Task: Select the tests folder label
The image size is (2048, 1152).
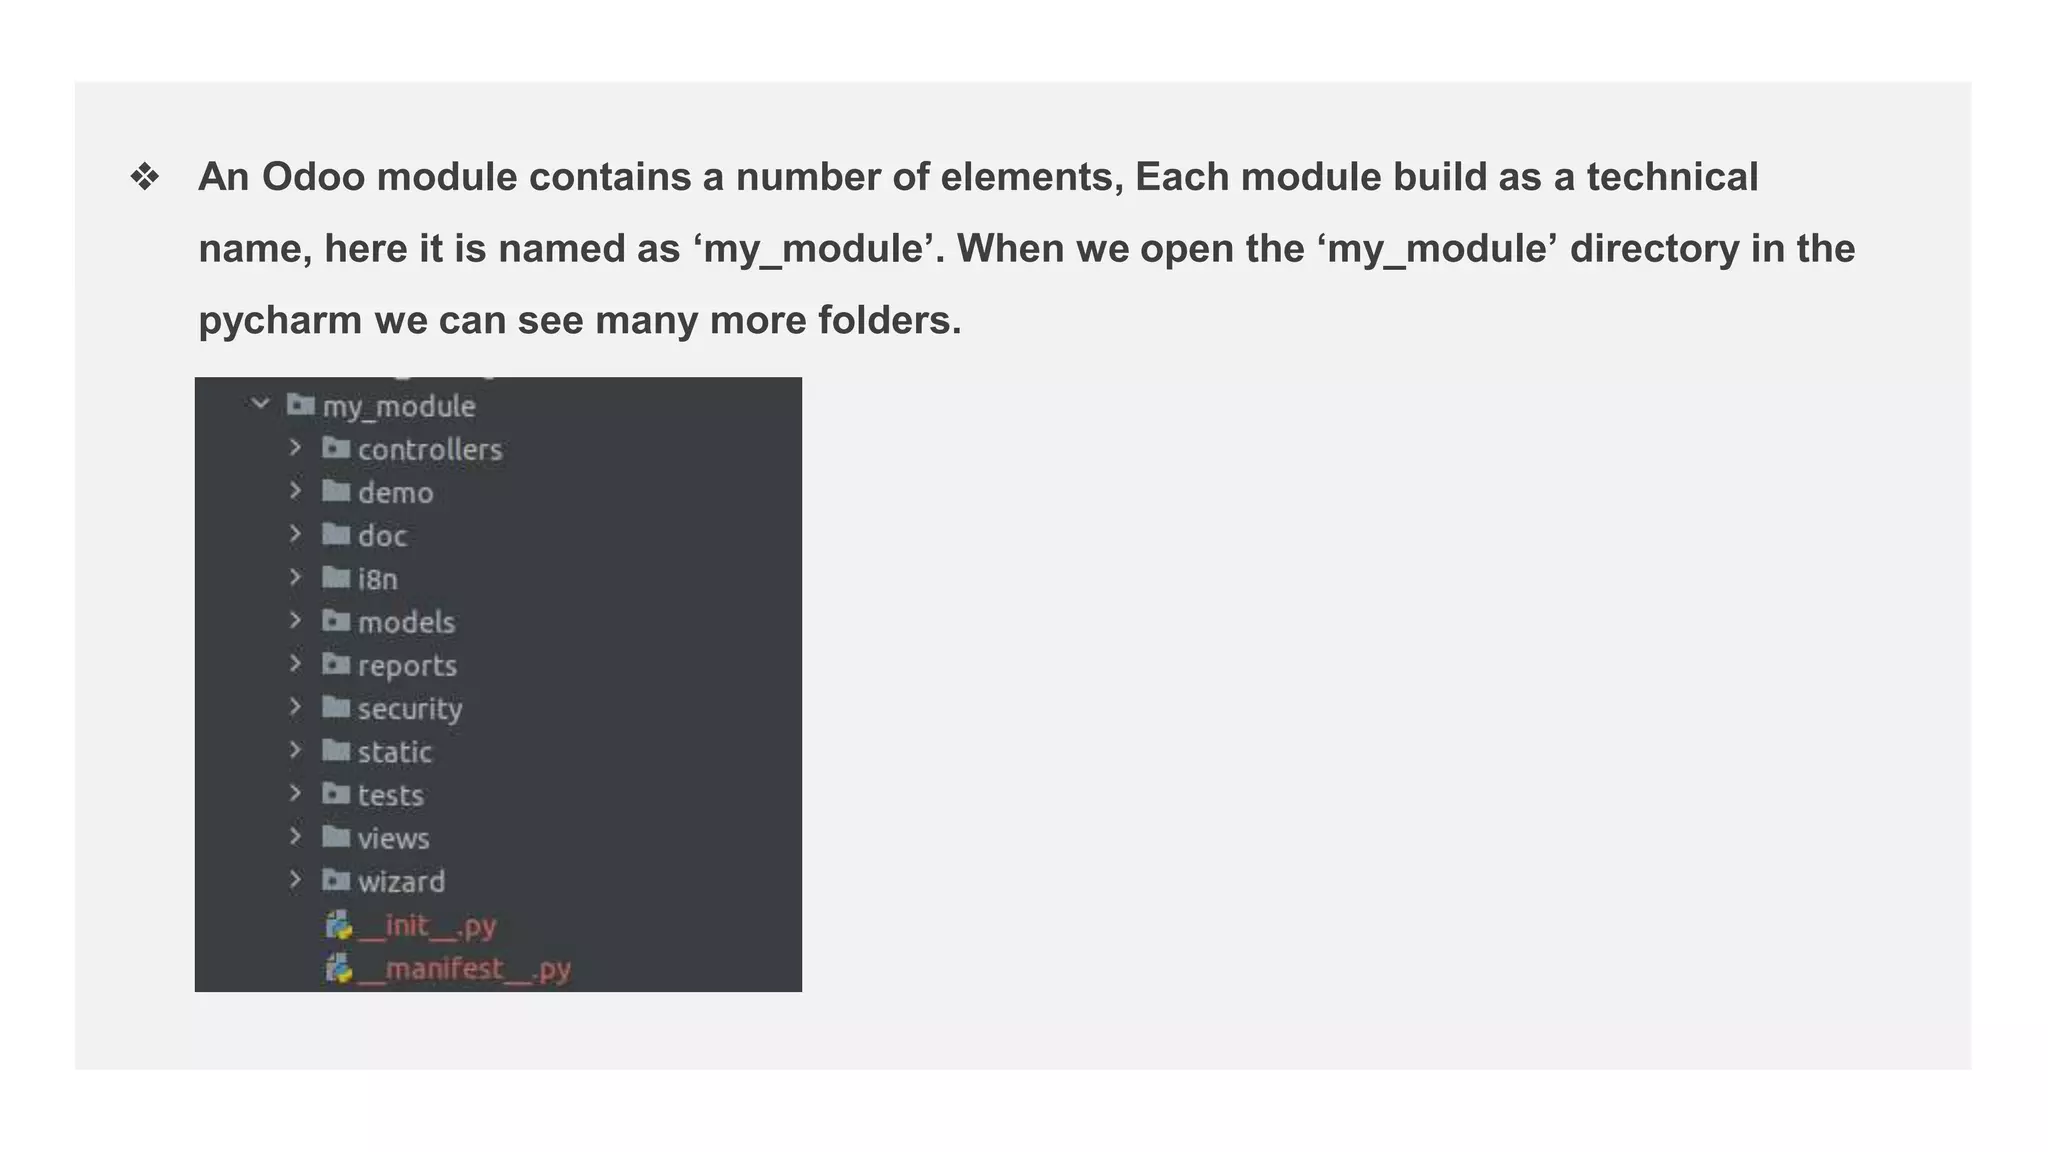Action: [x=391, y=795]
